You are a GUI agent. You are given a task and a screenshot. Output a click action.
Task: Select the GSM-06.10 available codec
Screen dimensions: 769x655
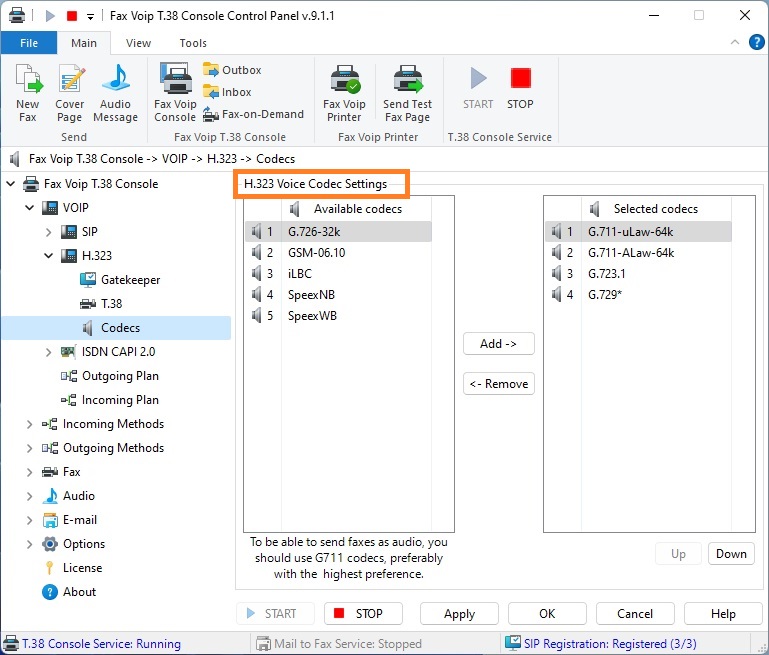pyautogui.click(x=338, y=252)
